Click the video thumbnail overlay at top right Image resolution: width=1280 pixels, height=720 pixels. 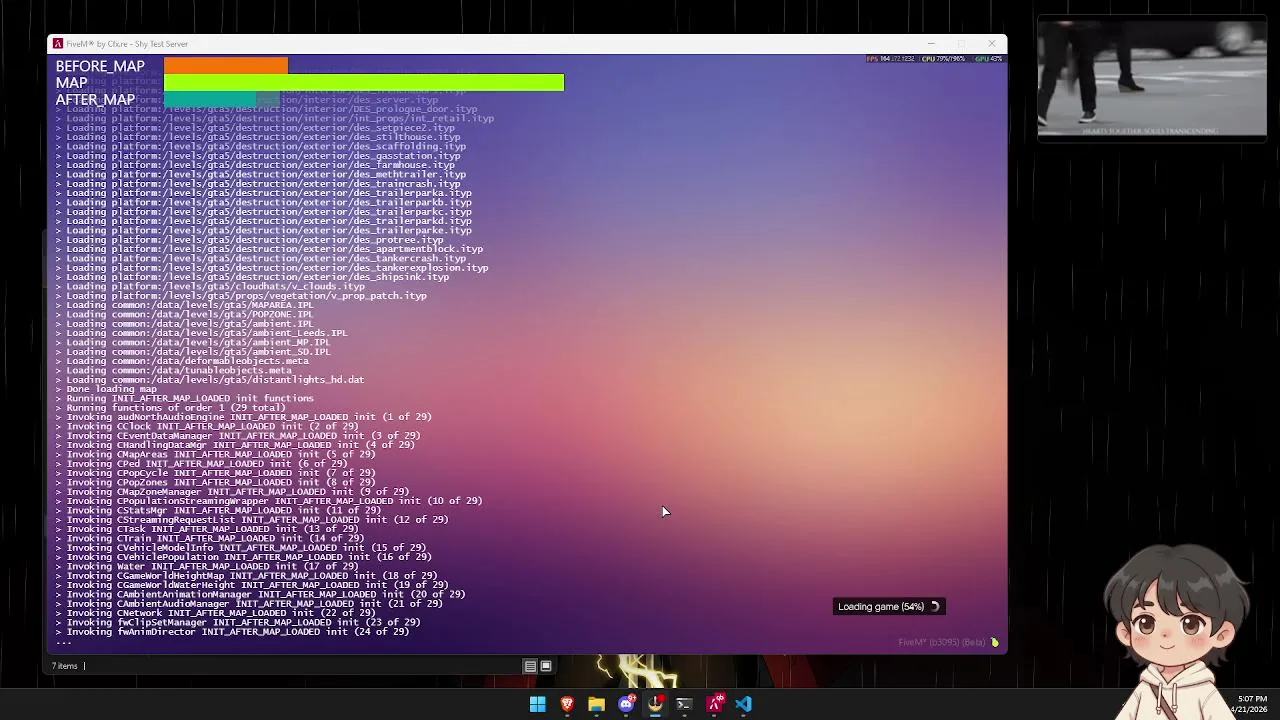1152,78
